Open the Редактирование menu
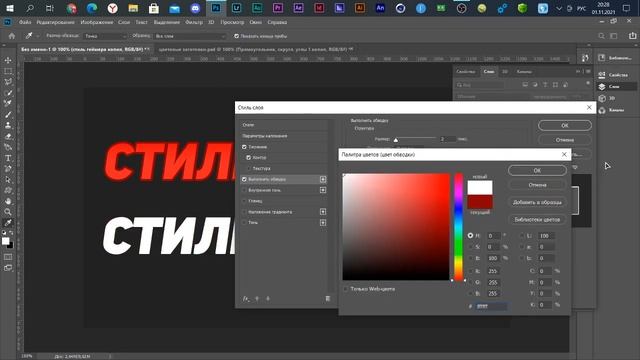 [56, 22]
